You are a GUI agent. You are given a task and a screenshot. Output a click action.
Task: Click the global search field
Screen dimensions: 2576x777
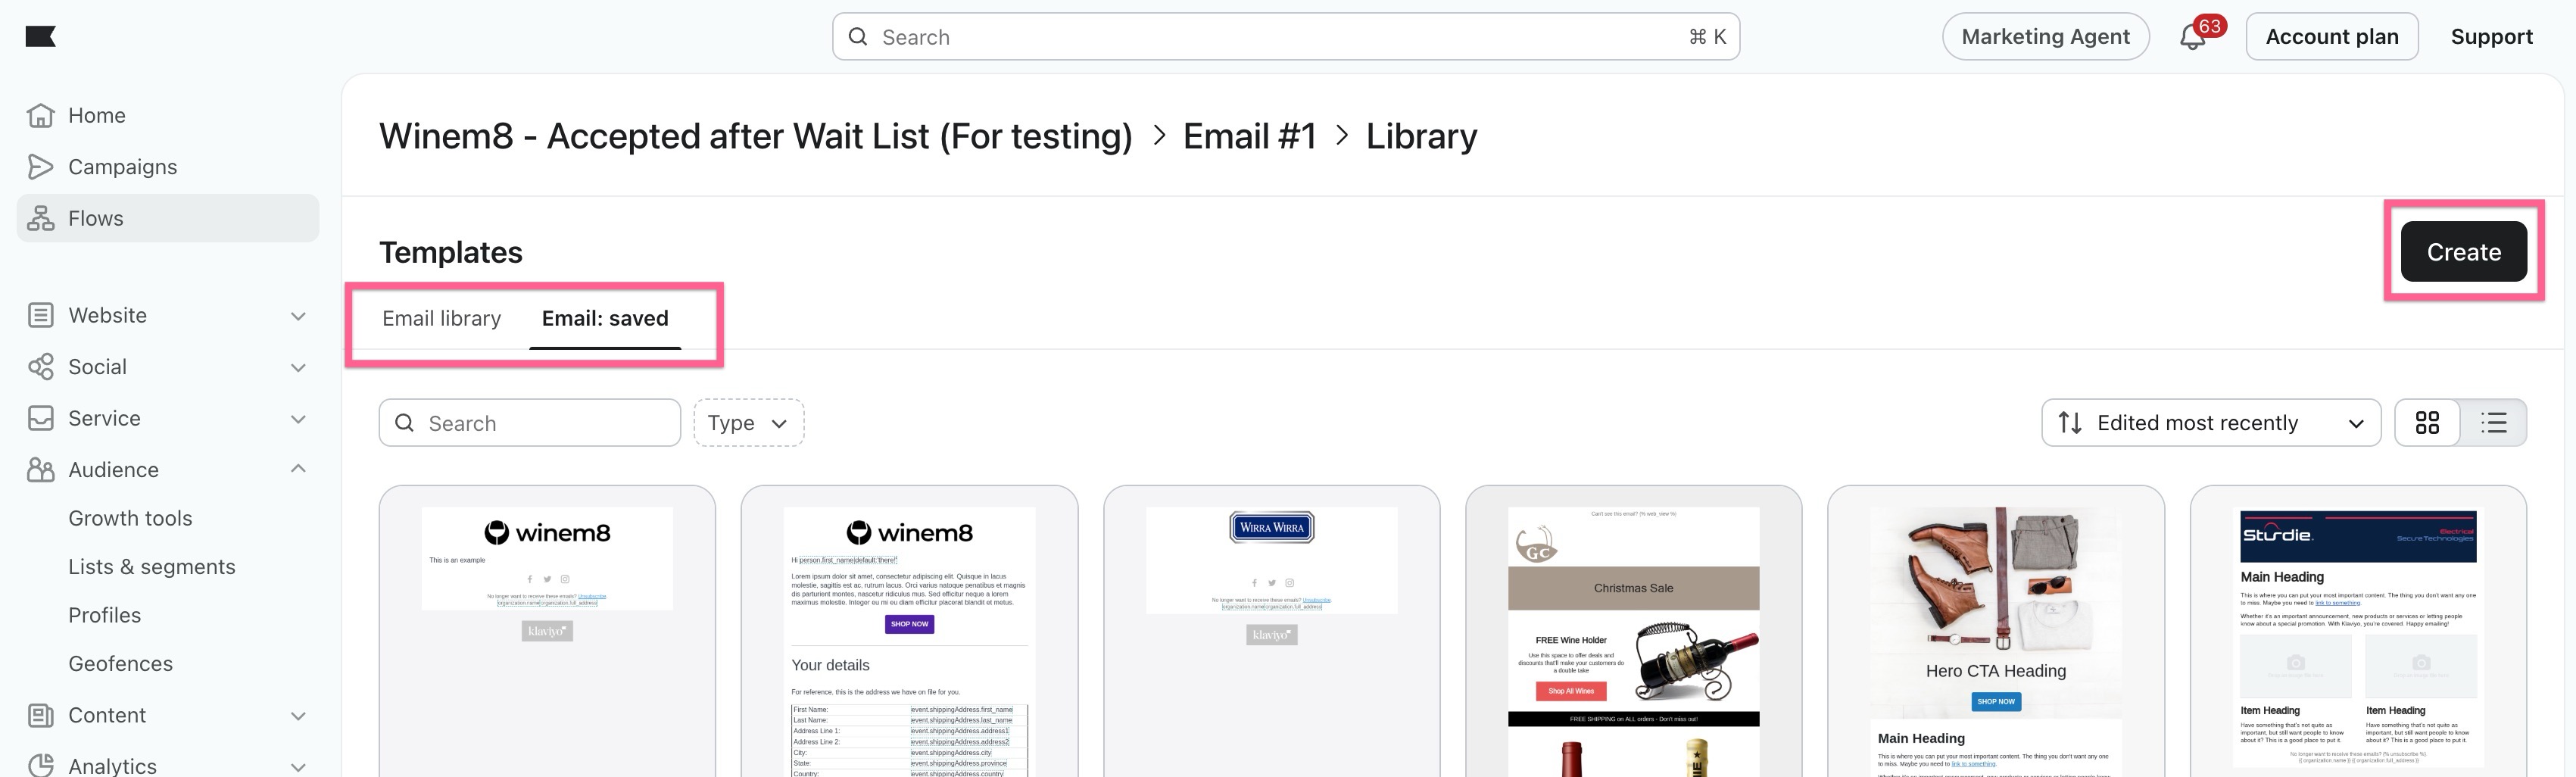(1285, 37)
